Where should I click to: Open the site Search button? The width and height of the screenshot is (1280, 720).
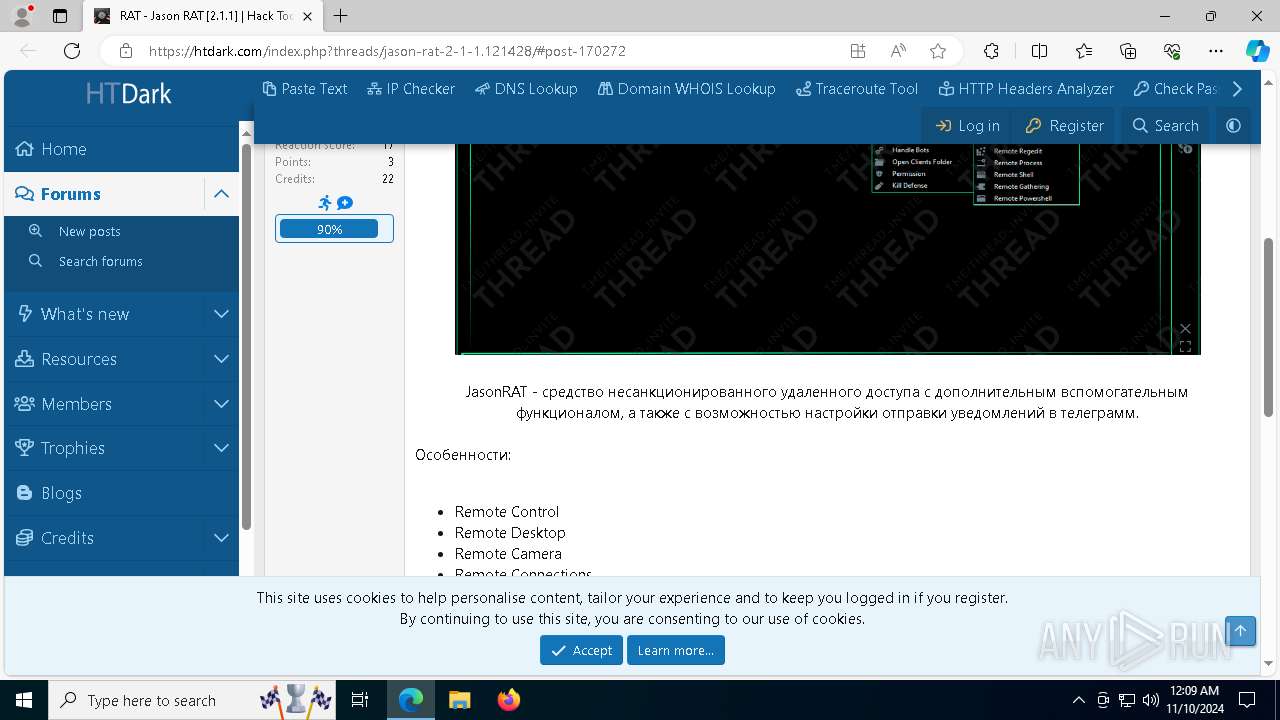[1165, 126]
